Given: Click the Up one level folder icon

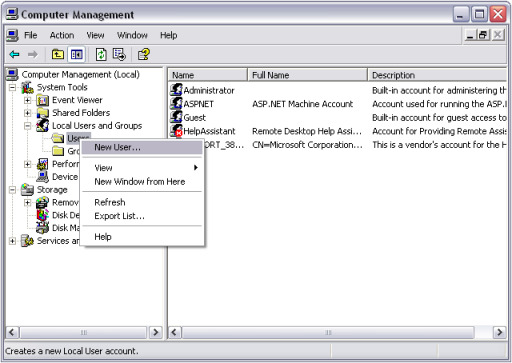Looking at the screenshot, I should point(58,54).
